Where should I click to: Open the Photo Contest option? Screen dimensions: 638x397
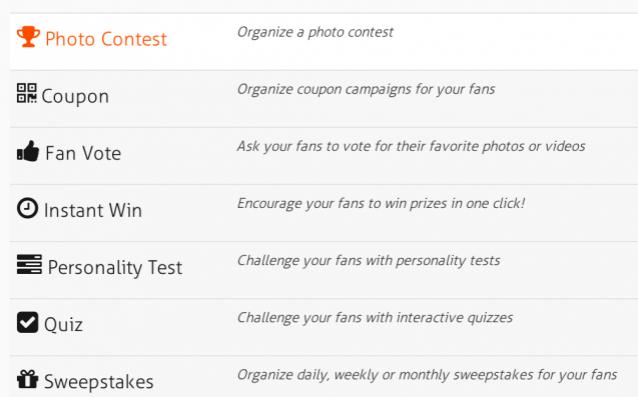[x=106, y=39]
